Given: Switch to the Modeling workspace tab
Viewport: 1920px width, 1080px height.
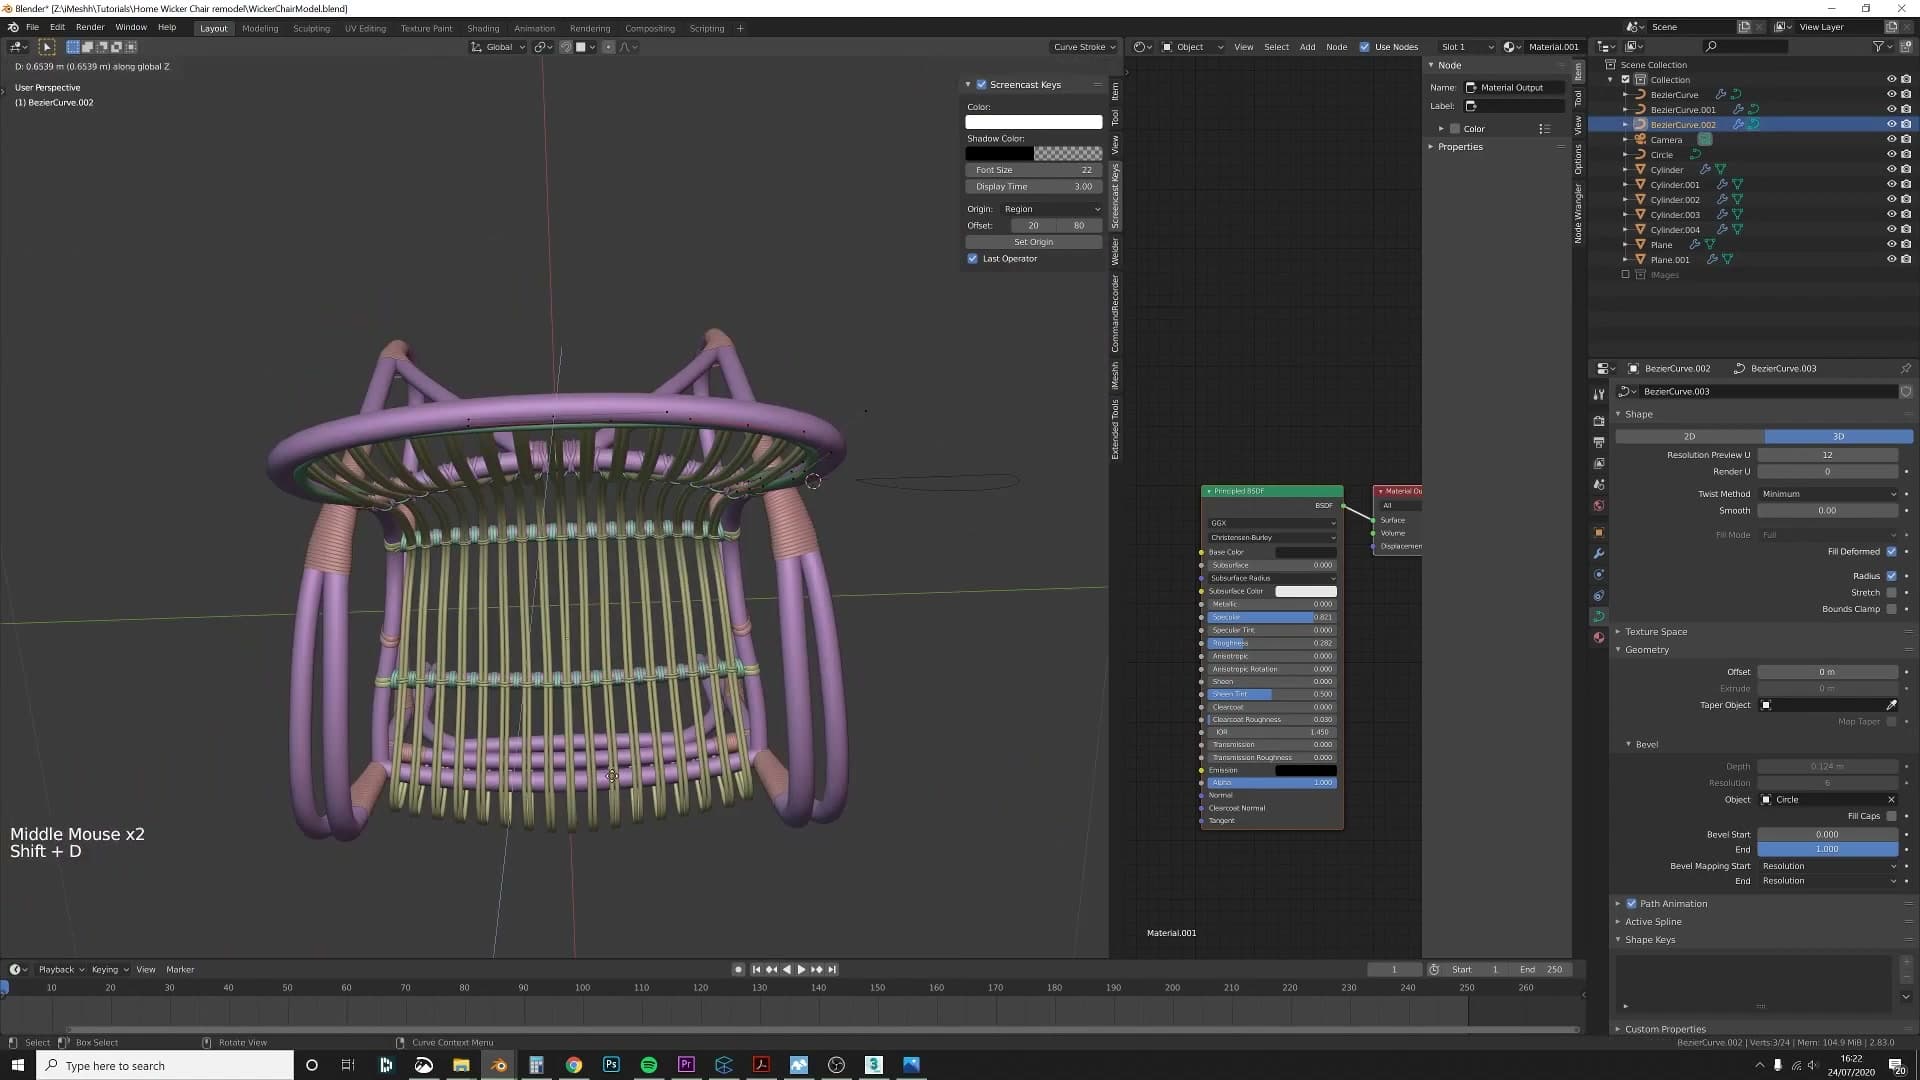Looking at the screenshot, I should (260, 28).
